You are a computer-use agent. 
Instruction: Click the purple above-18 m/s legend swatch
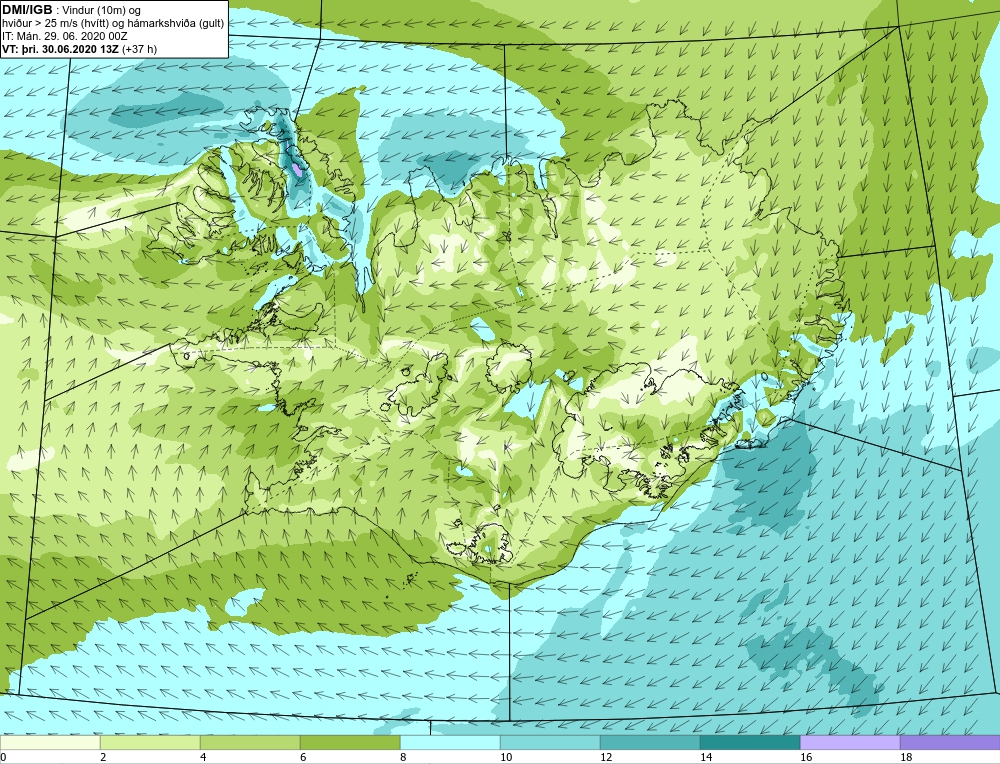click(950, 742)
